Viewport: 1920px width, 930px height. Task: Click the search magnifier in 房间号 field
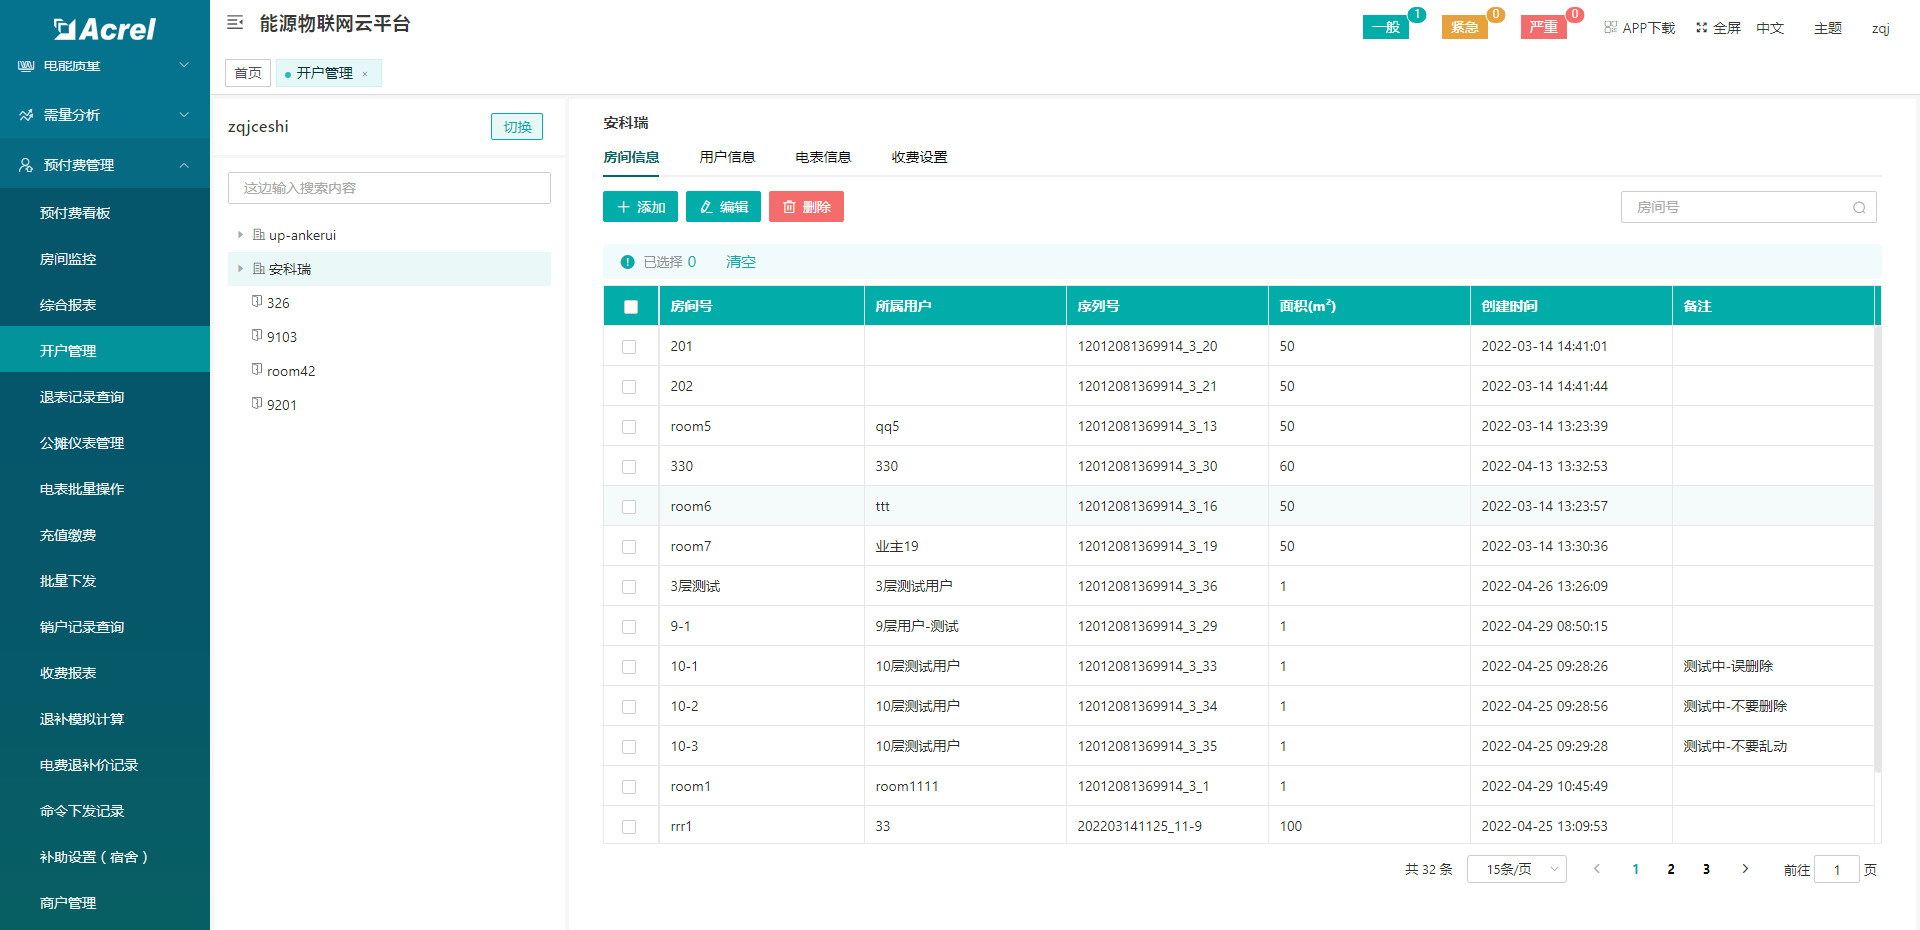coord(1859,208)
